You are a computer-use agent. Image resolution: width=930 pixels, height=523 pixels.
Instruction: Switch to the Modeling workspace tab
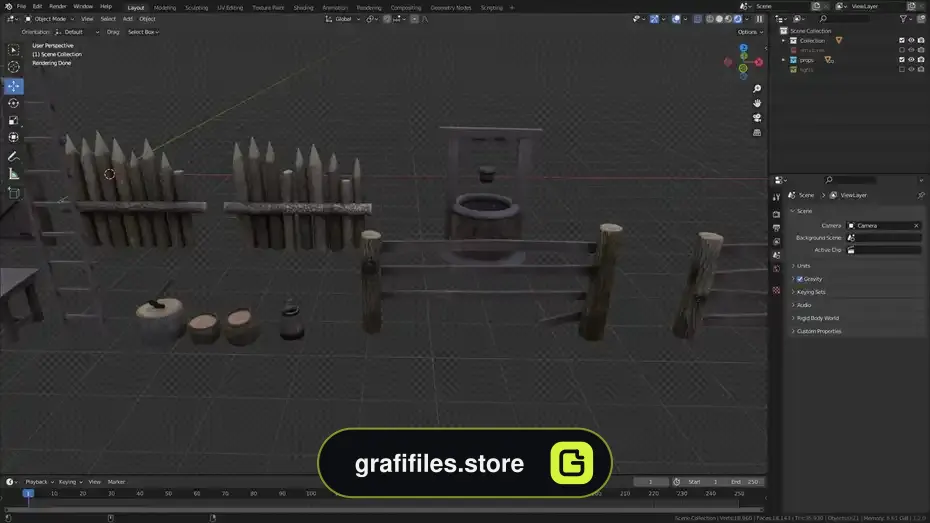pyautogui.click(x=165, y=8)
